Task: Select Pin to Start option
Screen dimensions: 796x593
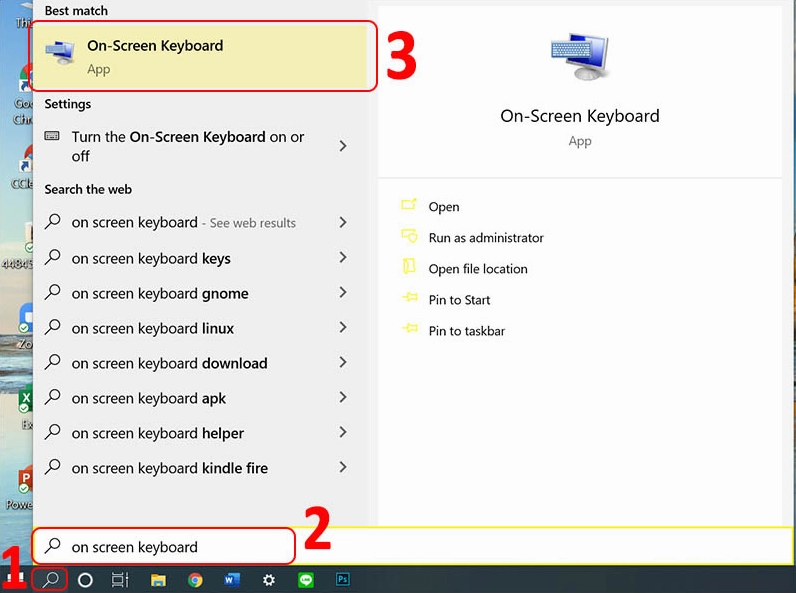Action: [x=459, y=300]
